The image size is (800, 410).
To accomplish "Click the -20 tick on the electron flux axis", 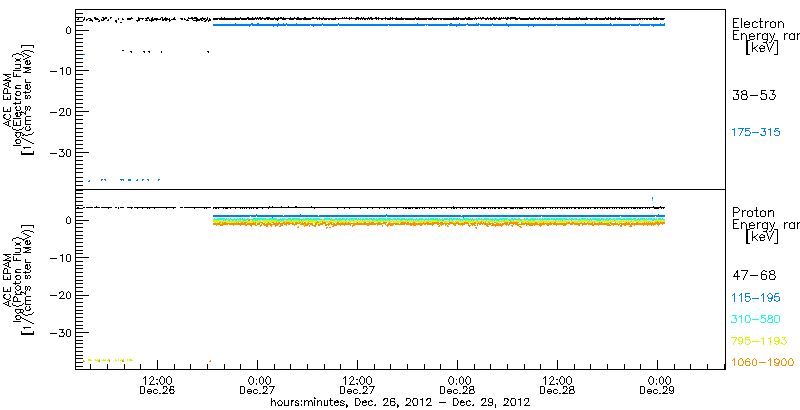I will 63,111.
